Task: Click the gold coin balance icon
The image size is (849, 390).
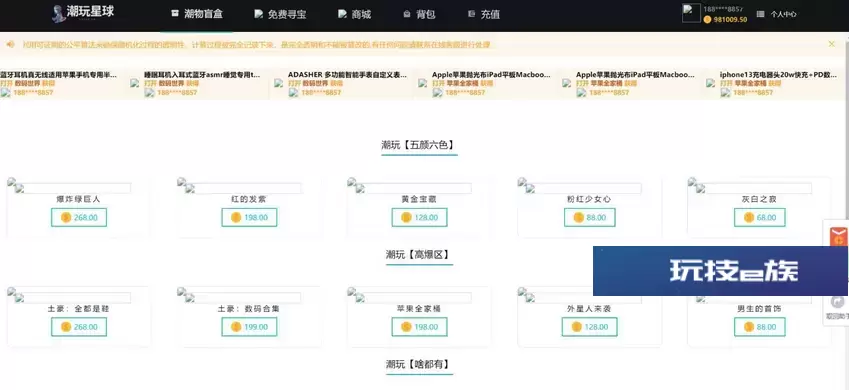Action: coord(707,20)
